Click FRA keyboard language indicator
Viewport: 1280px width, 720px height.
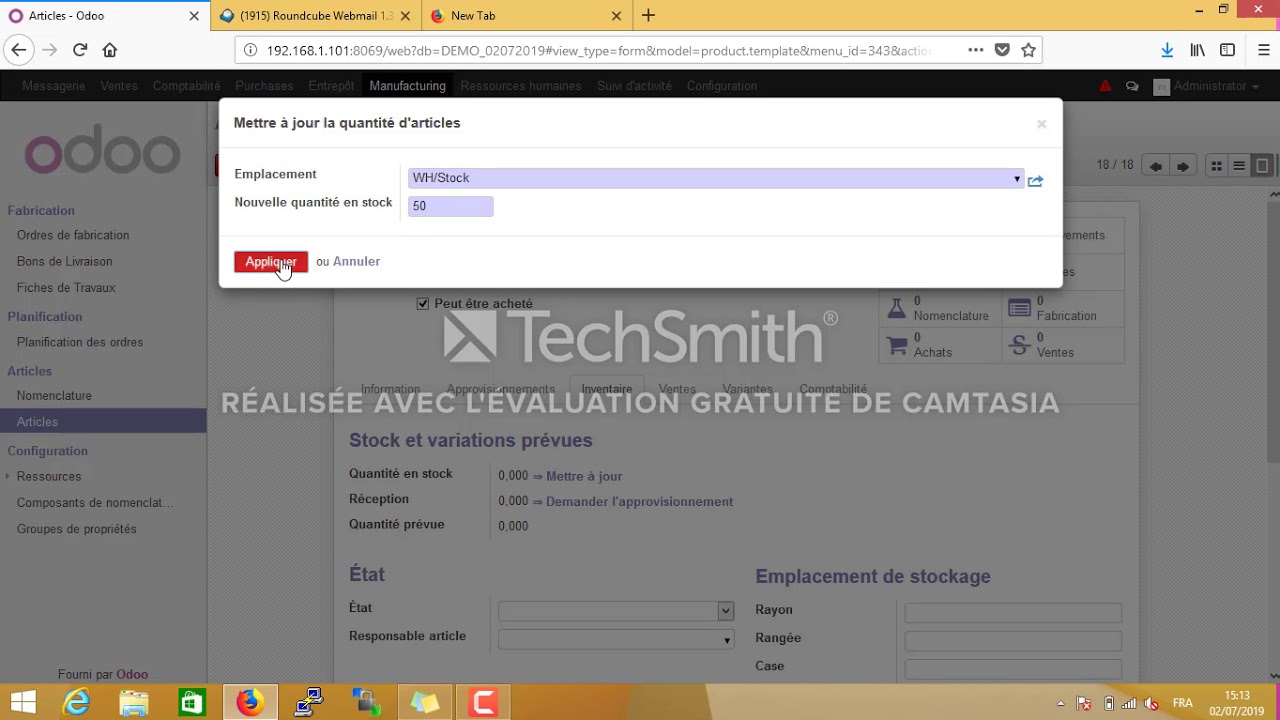tap(1182, 703)
